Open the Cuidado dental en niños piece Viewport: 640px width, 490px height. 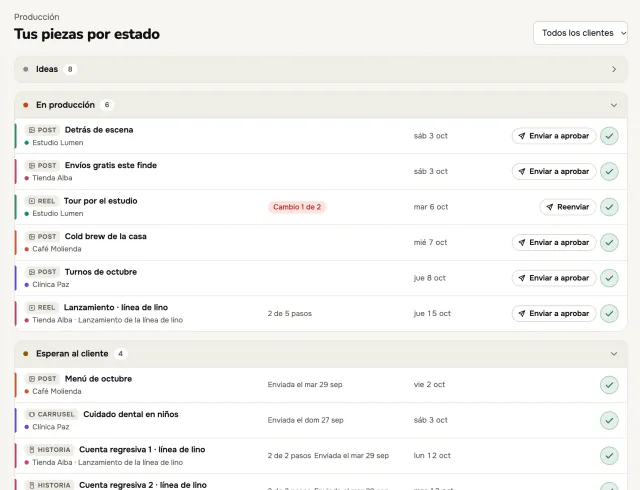pos(131,414)
